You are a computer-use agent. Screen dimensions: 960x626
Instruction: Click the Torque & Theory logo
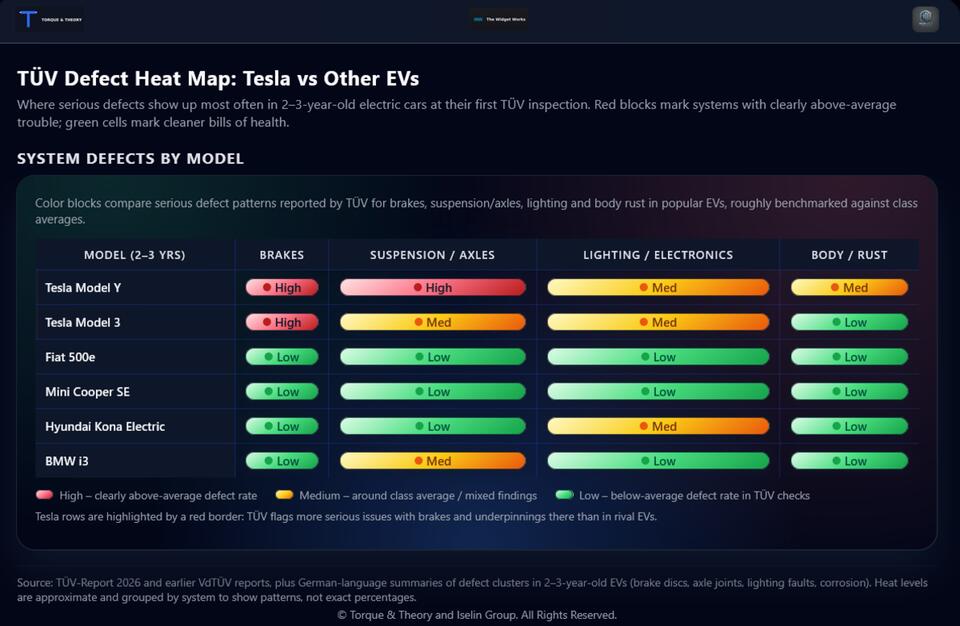point(49,19)
